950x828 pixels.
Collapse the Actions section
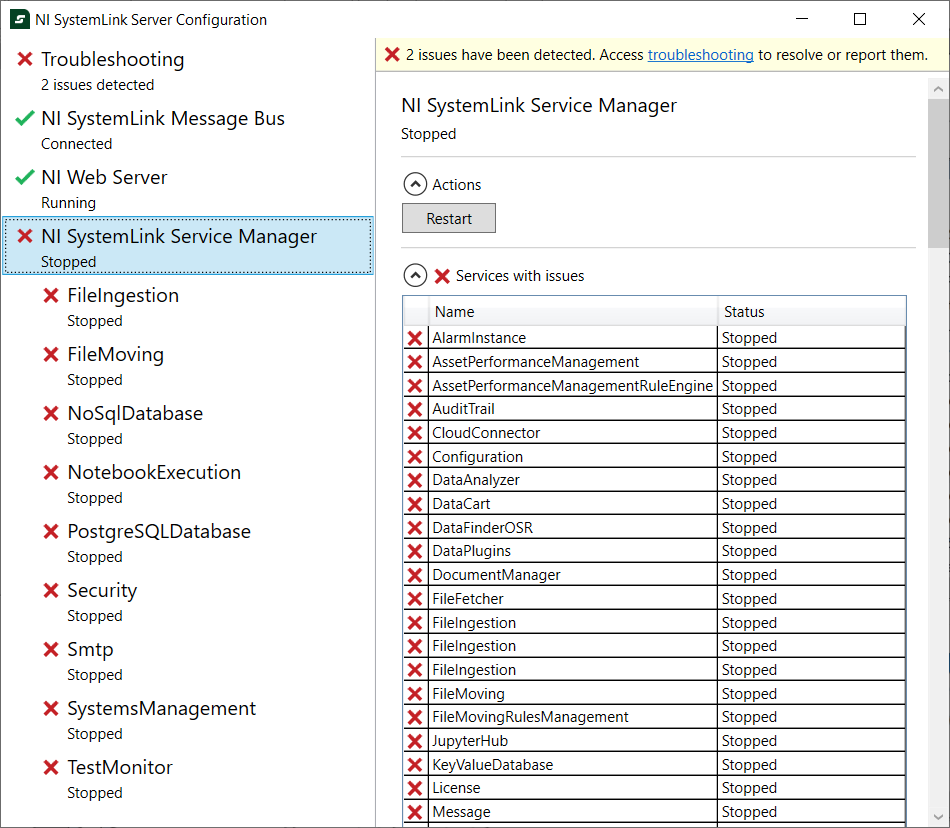coord(415,184)
